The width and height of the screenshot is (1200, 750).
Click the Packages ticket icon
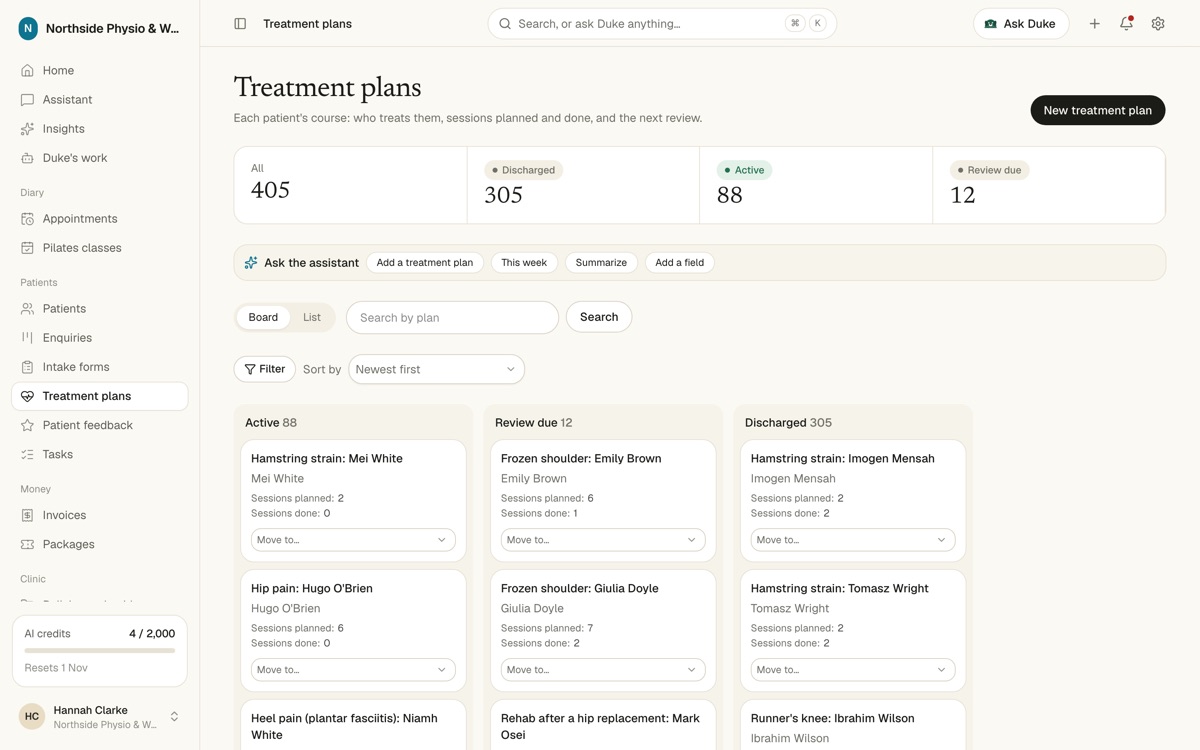click(27, 544)
